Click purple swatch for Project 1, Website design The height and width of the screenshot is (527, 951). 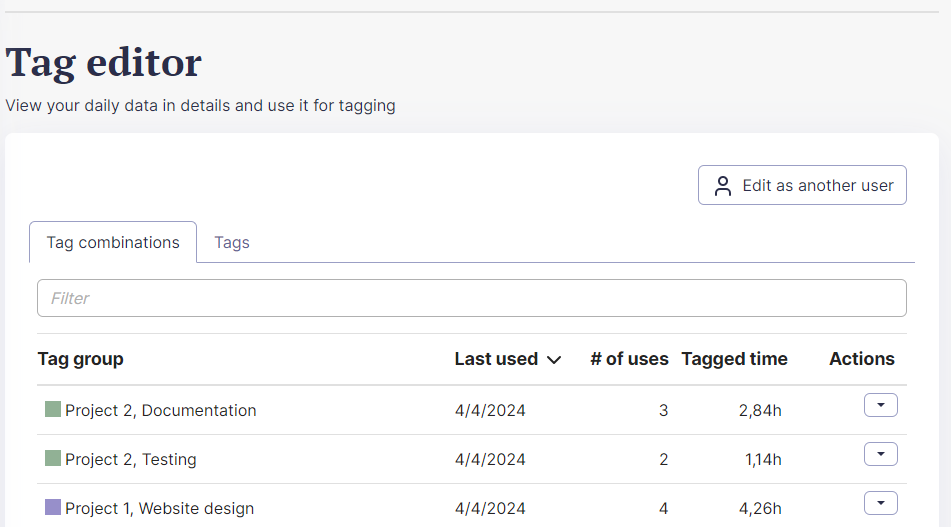tap(53, 507)
